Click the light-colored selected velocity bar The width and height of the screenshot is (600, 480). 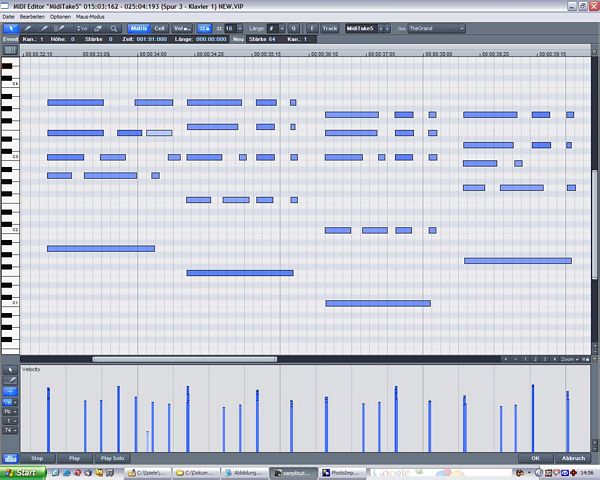pyautogui.click(x=148, y=441)
